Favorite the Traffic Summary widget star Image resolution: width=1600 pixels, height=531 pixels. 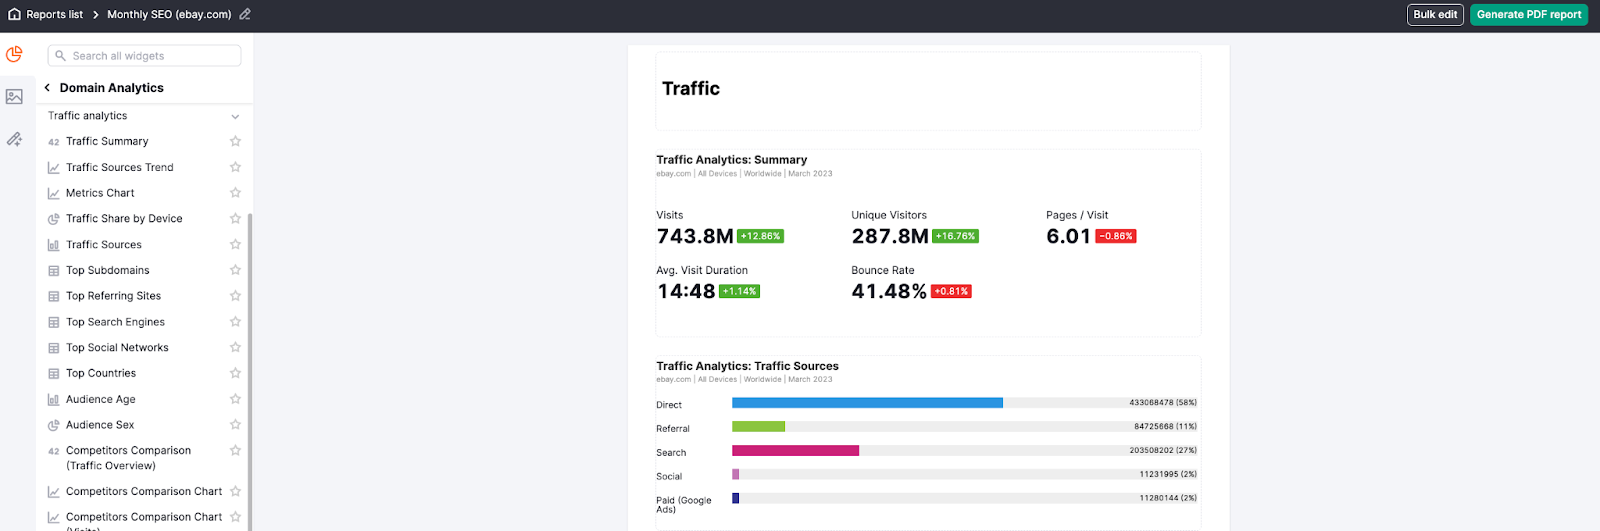(x=235, y=141)
